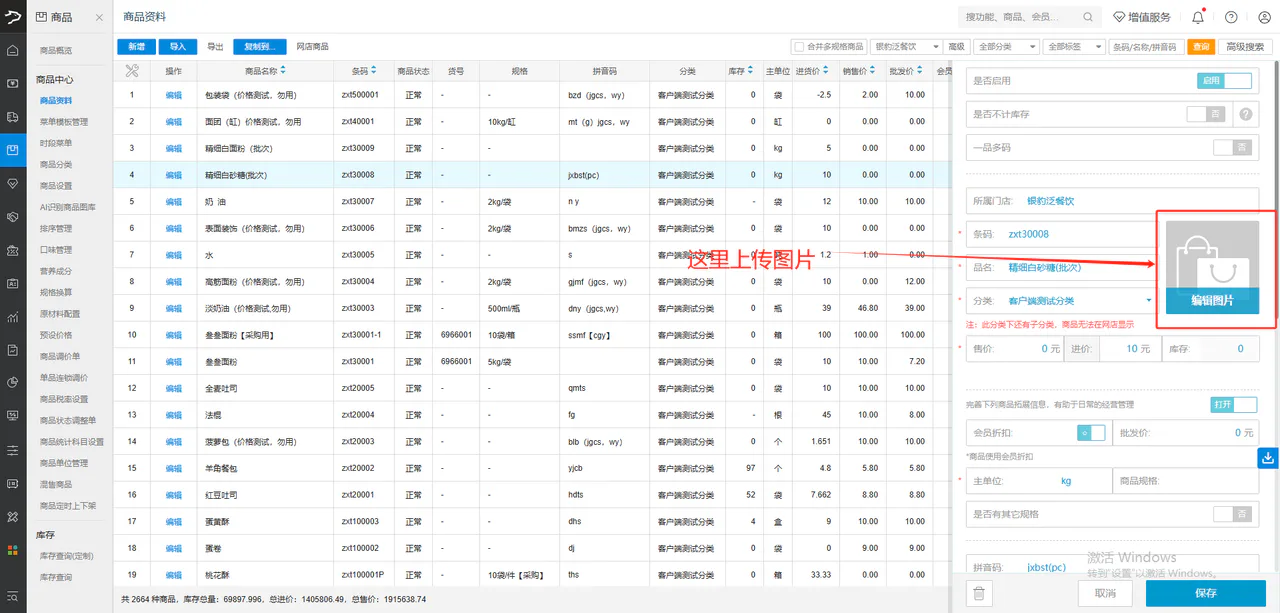The width and height of the screenshot is (1280, 613).
Task: Open the 复制到... button menu
Action: [259, 47]
